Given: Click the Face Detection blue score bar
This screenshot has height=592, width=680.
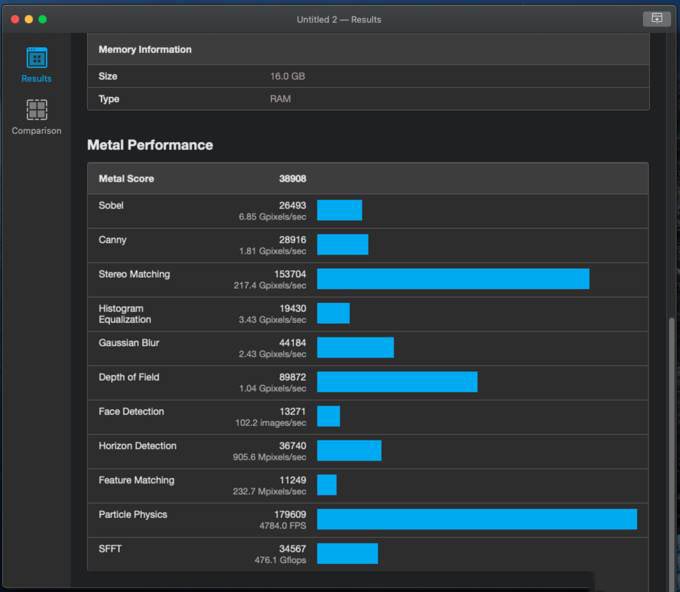Looking at the screenshot, I should (329, 416).
